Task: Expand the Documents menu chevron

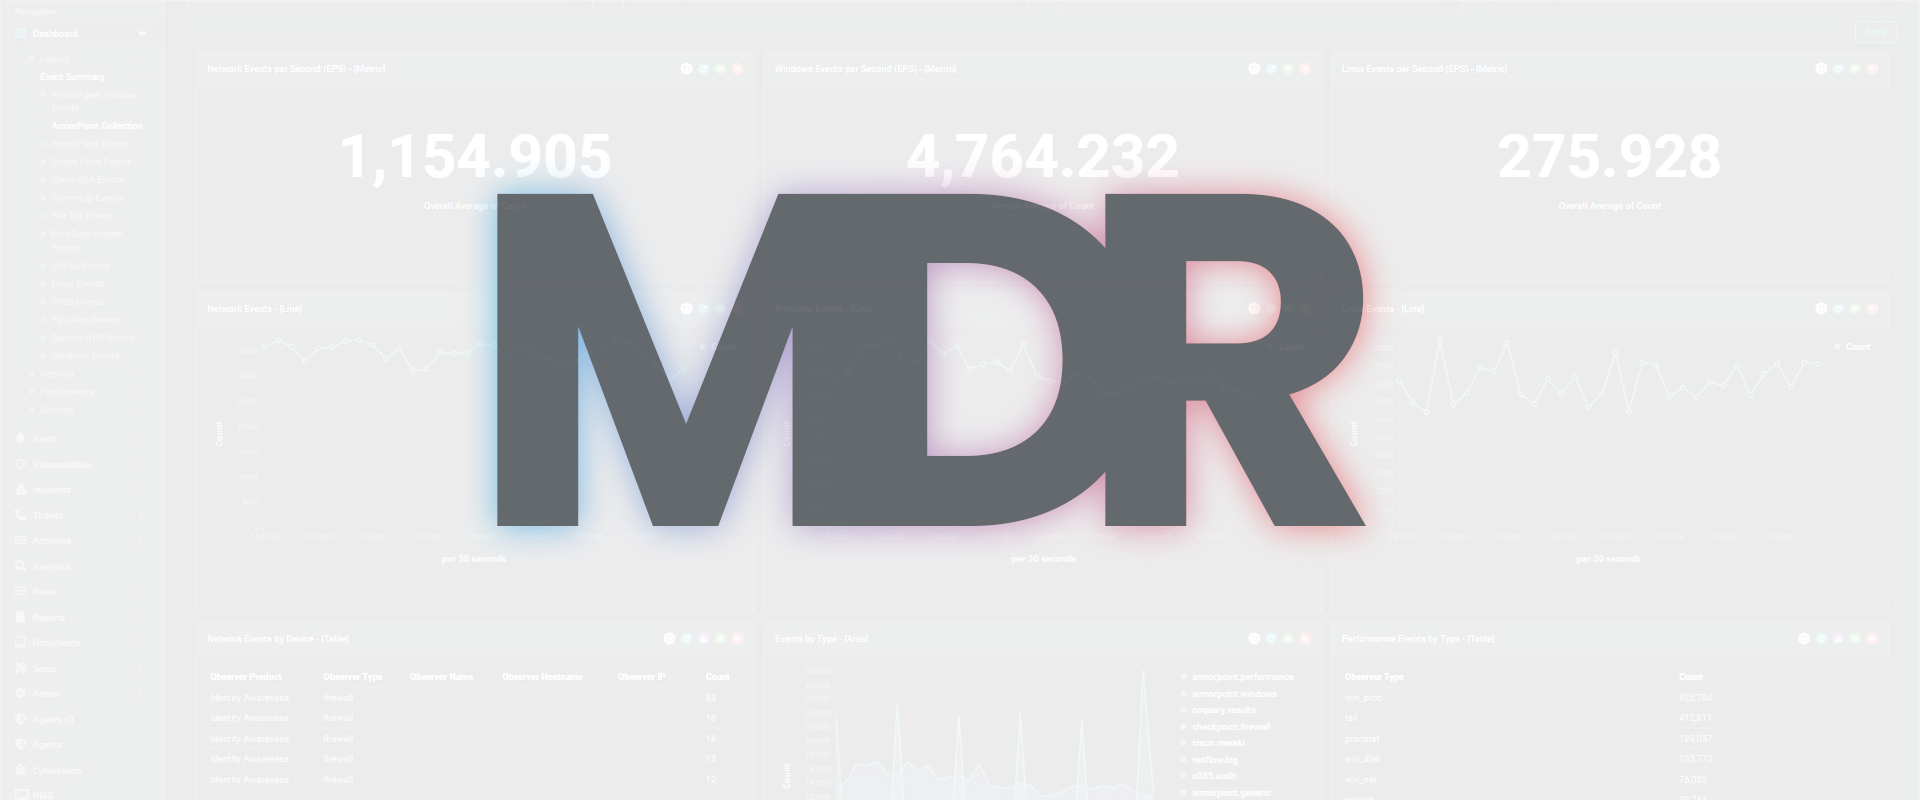Action: pyautogui.click(x=141, y=643)
